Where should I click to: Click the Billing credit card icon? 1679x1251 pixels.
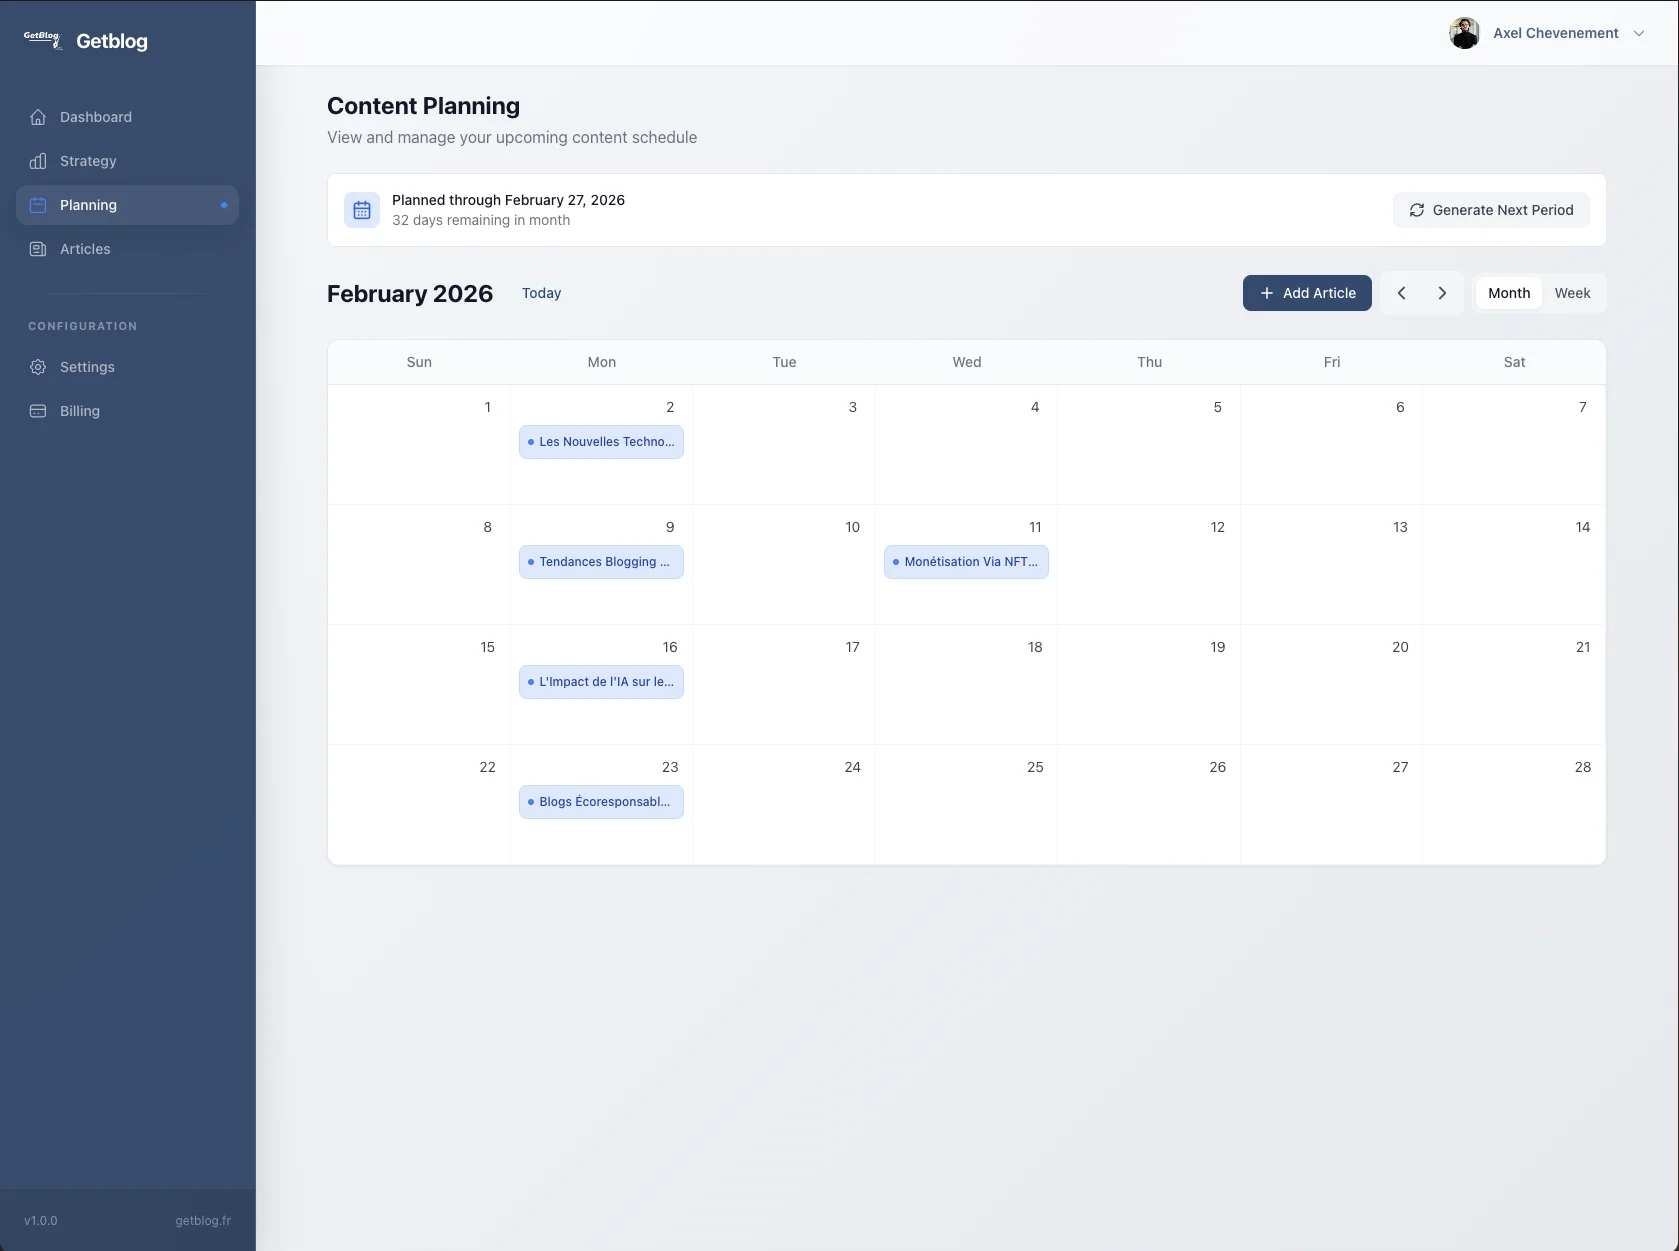click(x=38, y=411)
